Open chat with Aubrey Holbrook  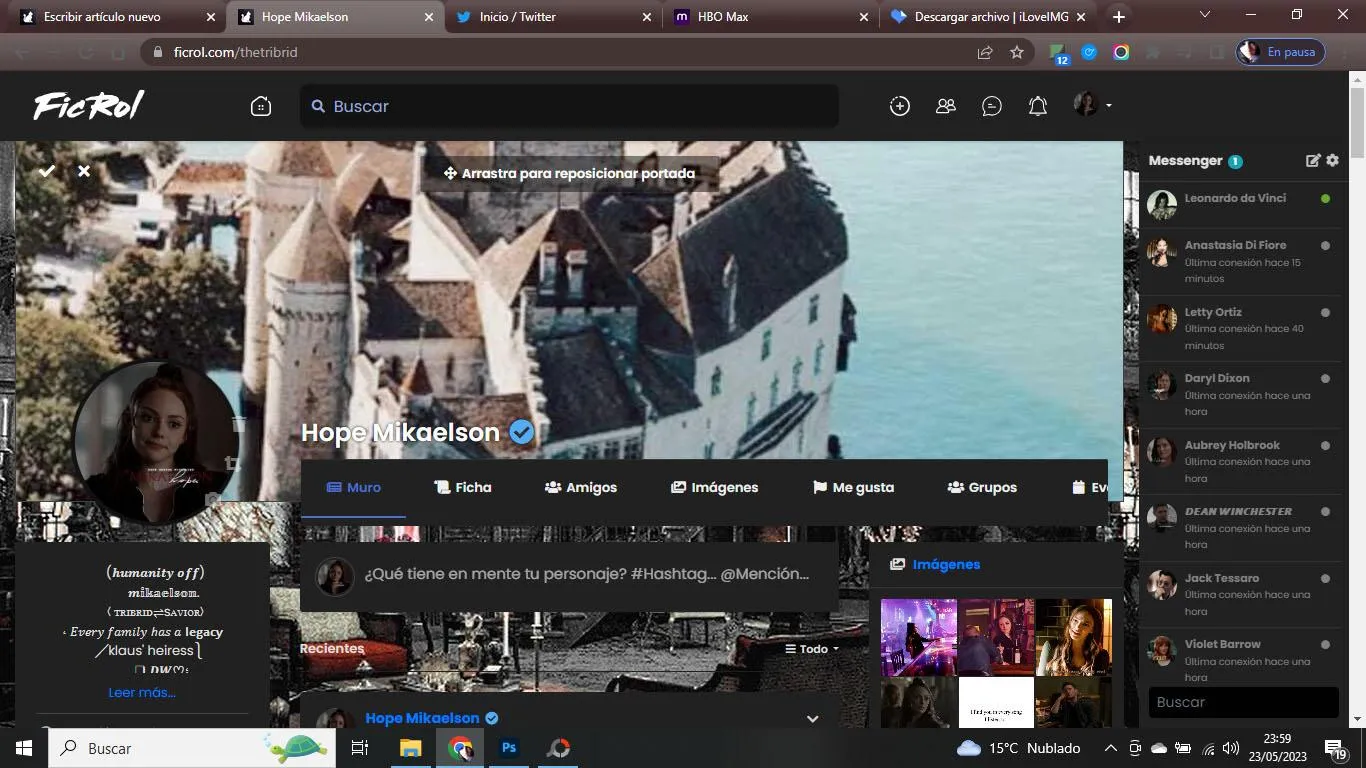1241,462
